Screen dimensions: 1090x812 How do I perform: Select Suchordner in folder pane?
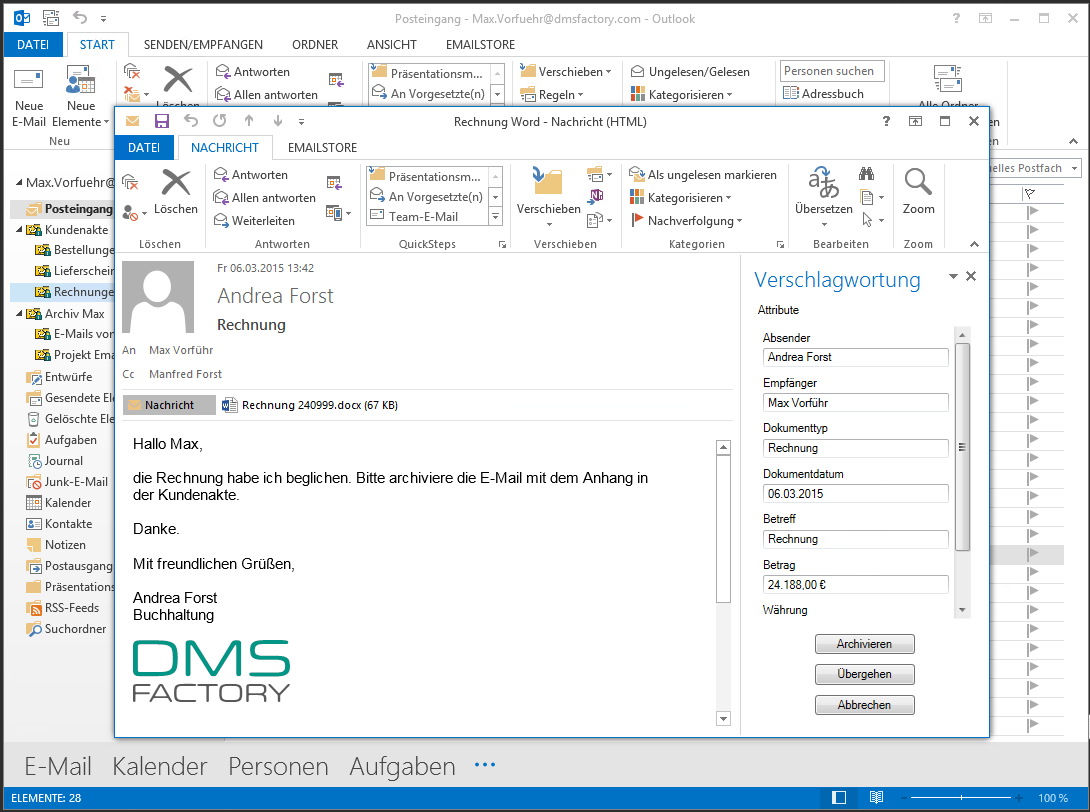[x=67, y=628]
